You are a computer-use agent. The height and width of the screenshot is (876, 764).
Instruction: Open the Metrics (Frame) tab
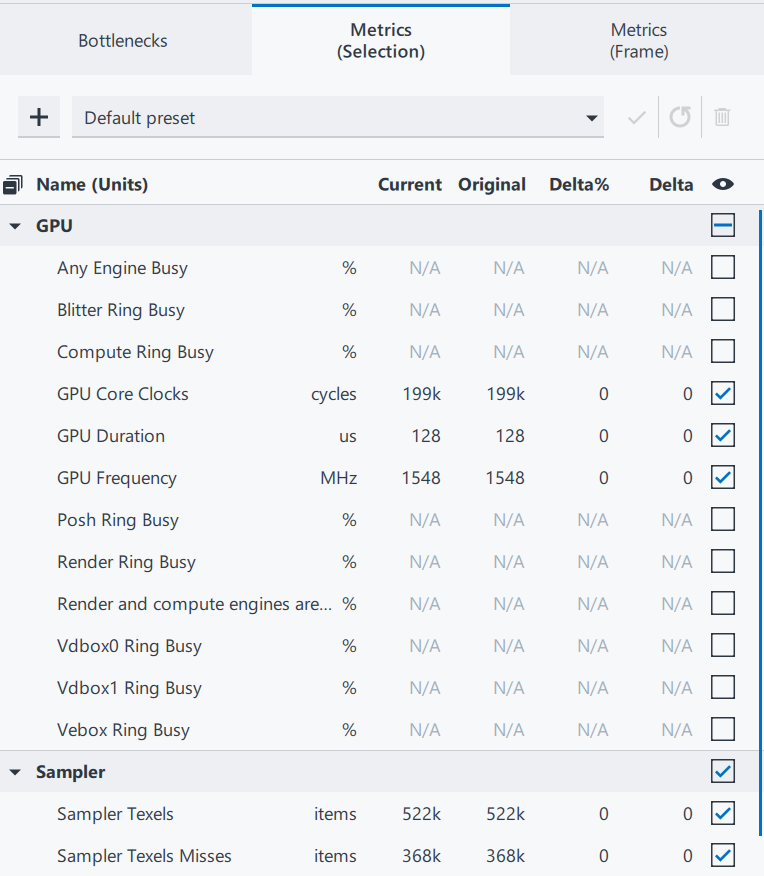pos(638,40)
